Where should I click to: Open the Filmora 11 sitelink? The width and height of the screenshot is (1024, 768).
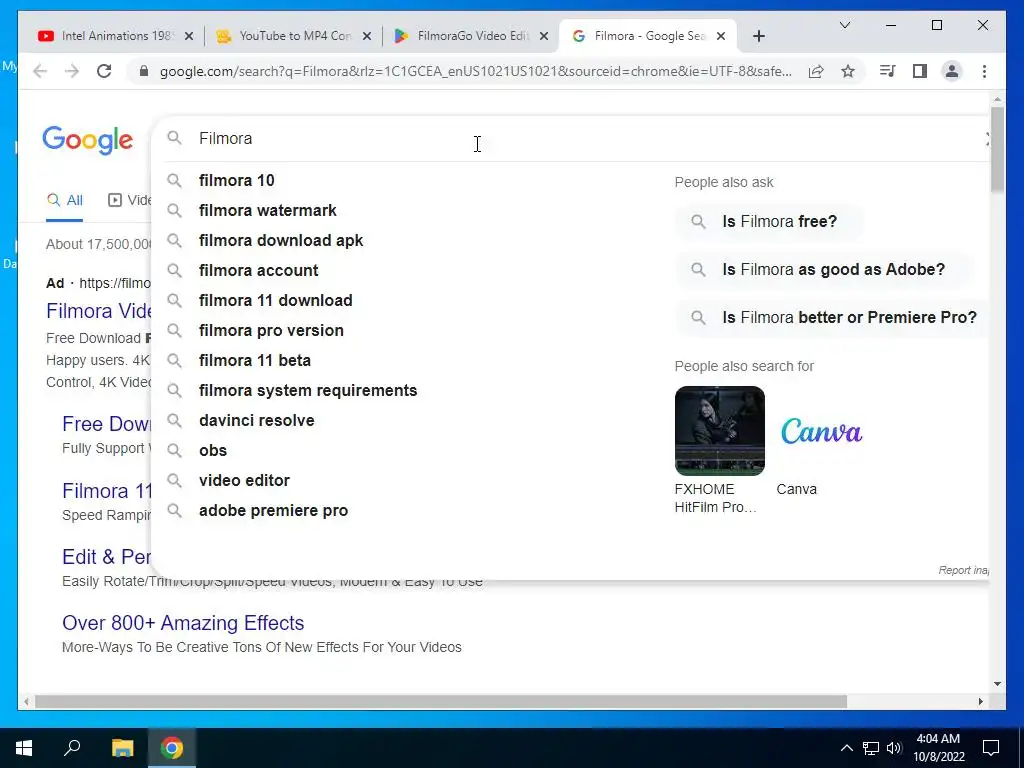point(107,491)
